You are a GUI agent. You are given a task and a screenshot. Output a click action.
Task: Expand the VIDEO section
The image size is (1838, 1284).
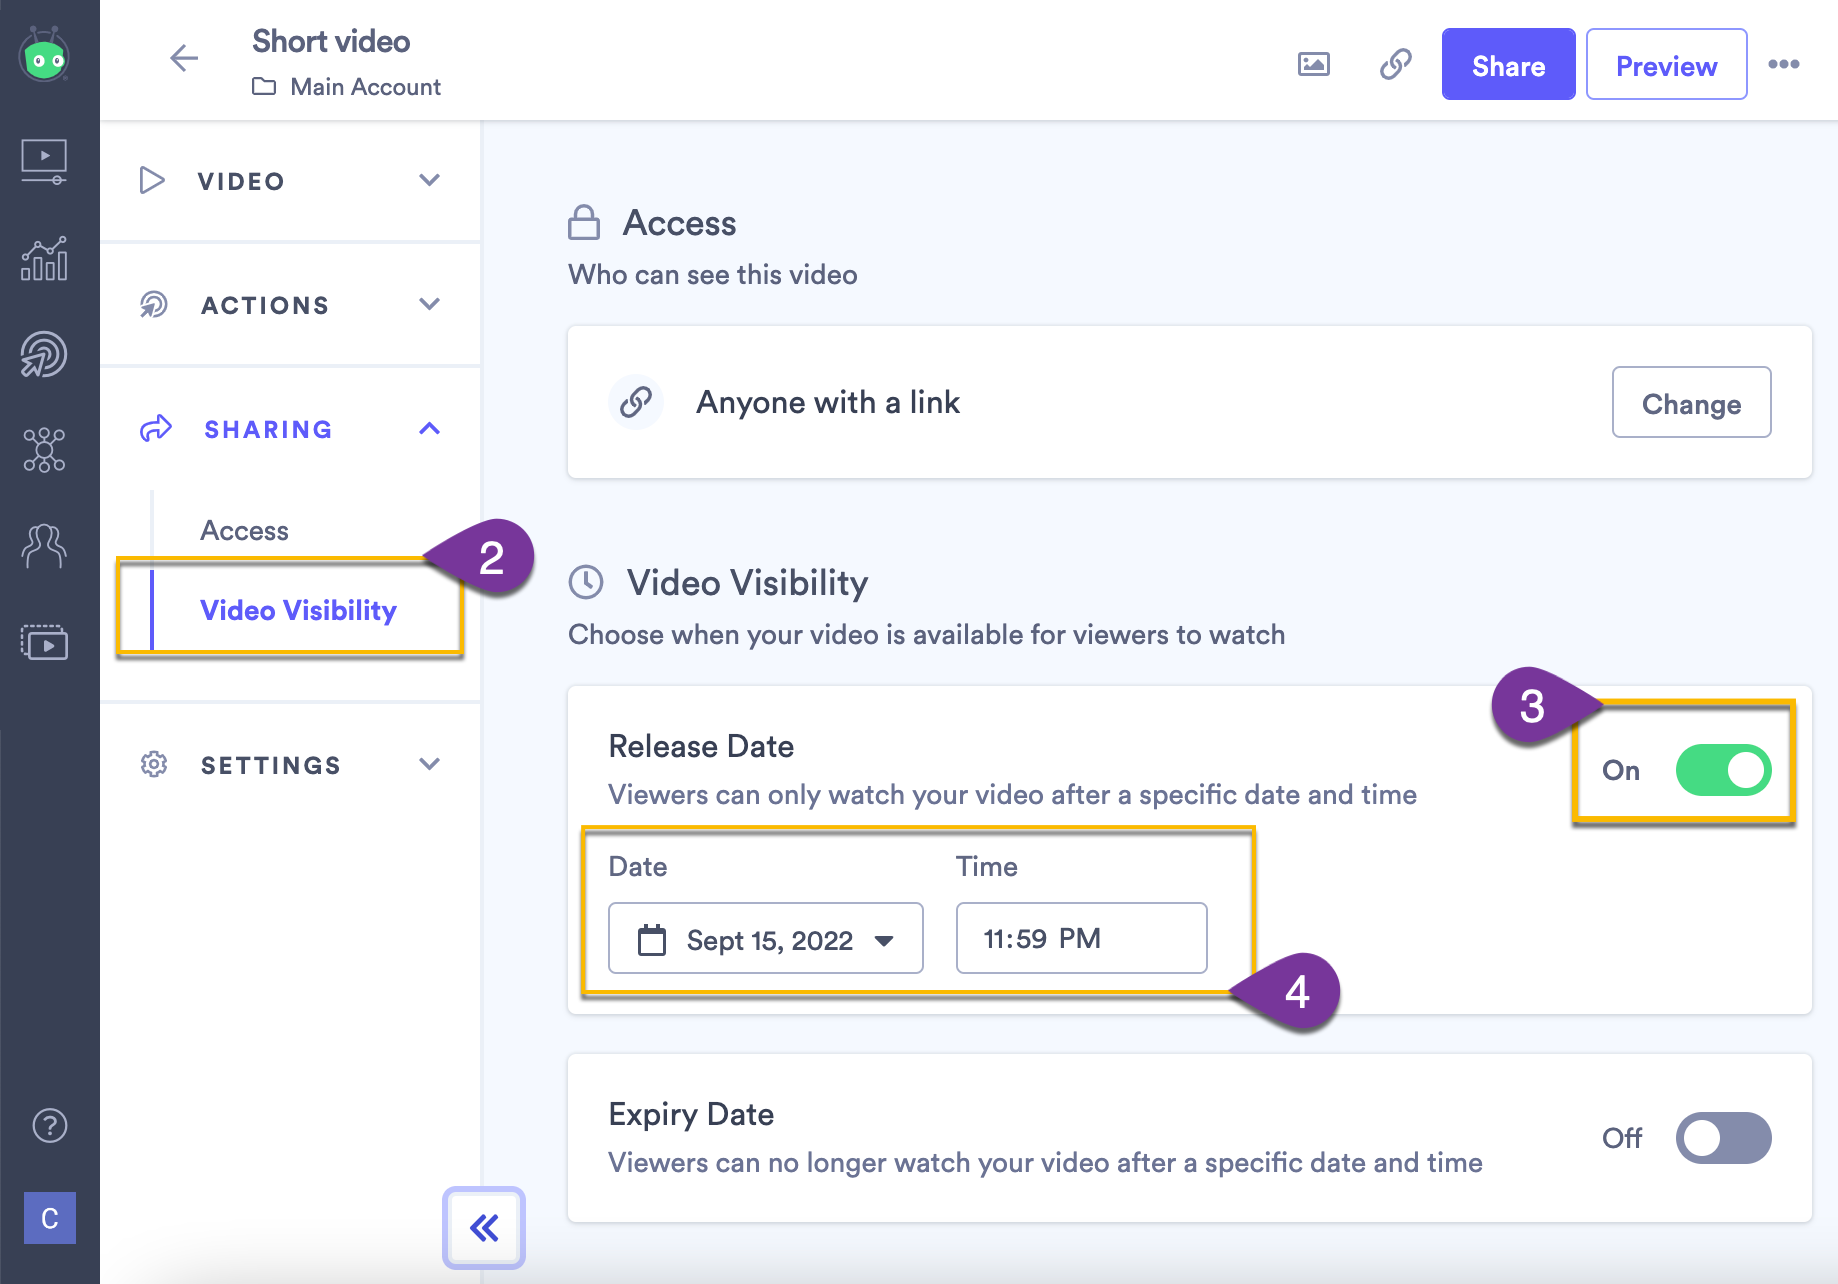point(290,181)
